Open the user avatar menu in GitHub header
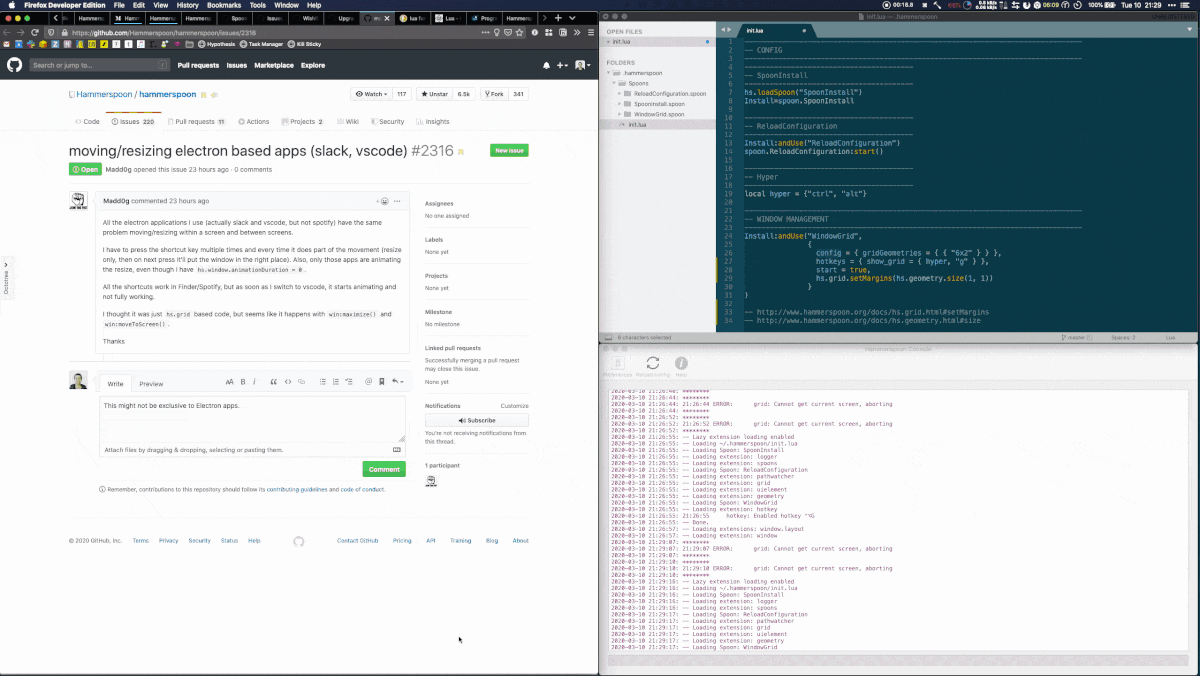Screen dimensions: 1200x676 (582, 66)
